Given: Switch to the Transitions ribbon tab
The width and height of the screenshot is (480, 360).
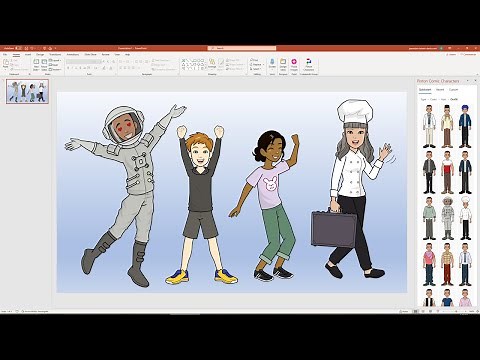Looking at the screenshot, I should pos(55,54).
